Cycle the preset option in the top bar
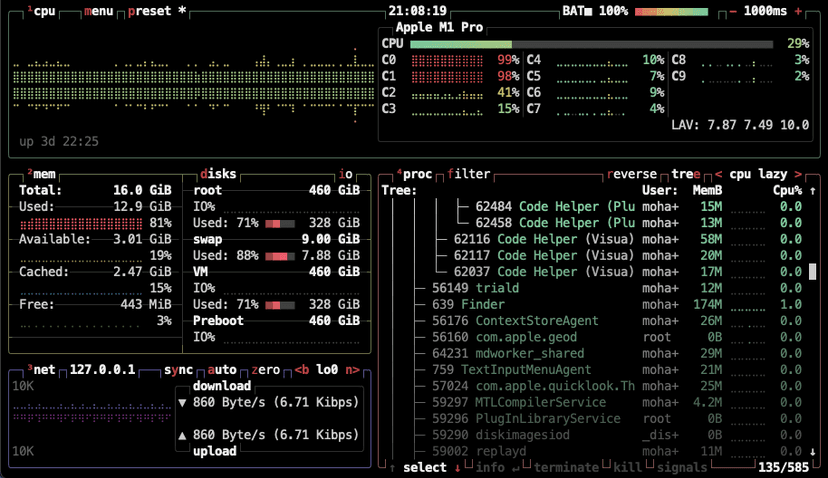828x478 pixels. click(x=152, y=10)
